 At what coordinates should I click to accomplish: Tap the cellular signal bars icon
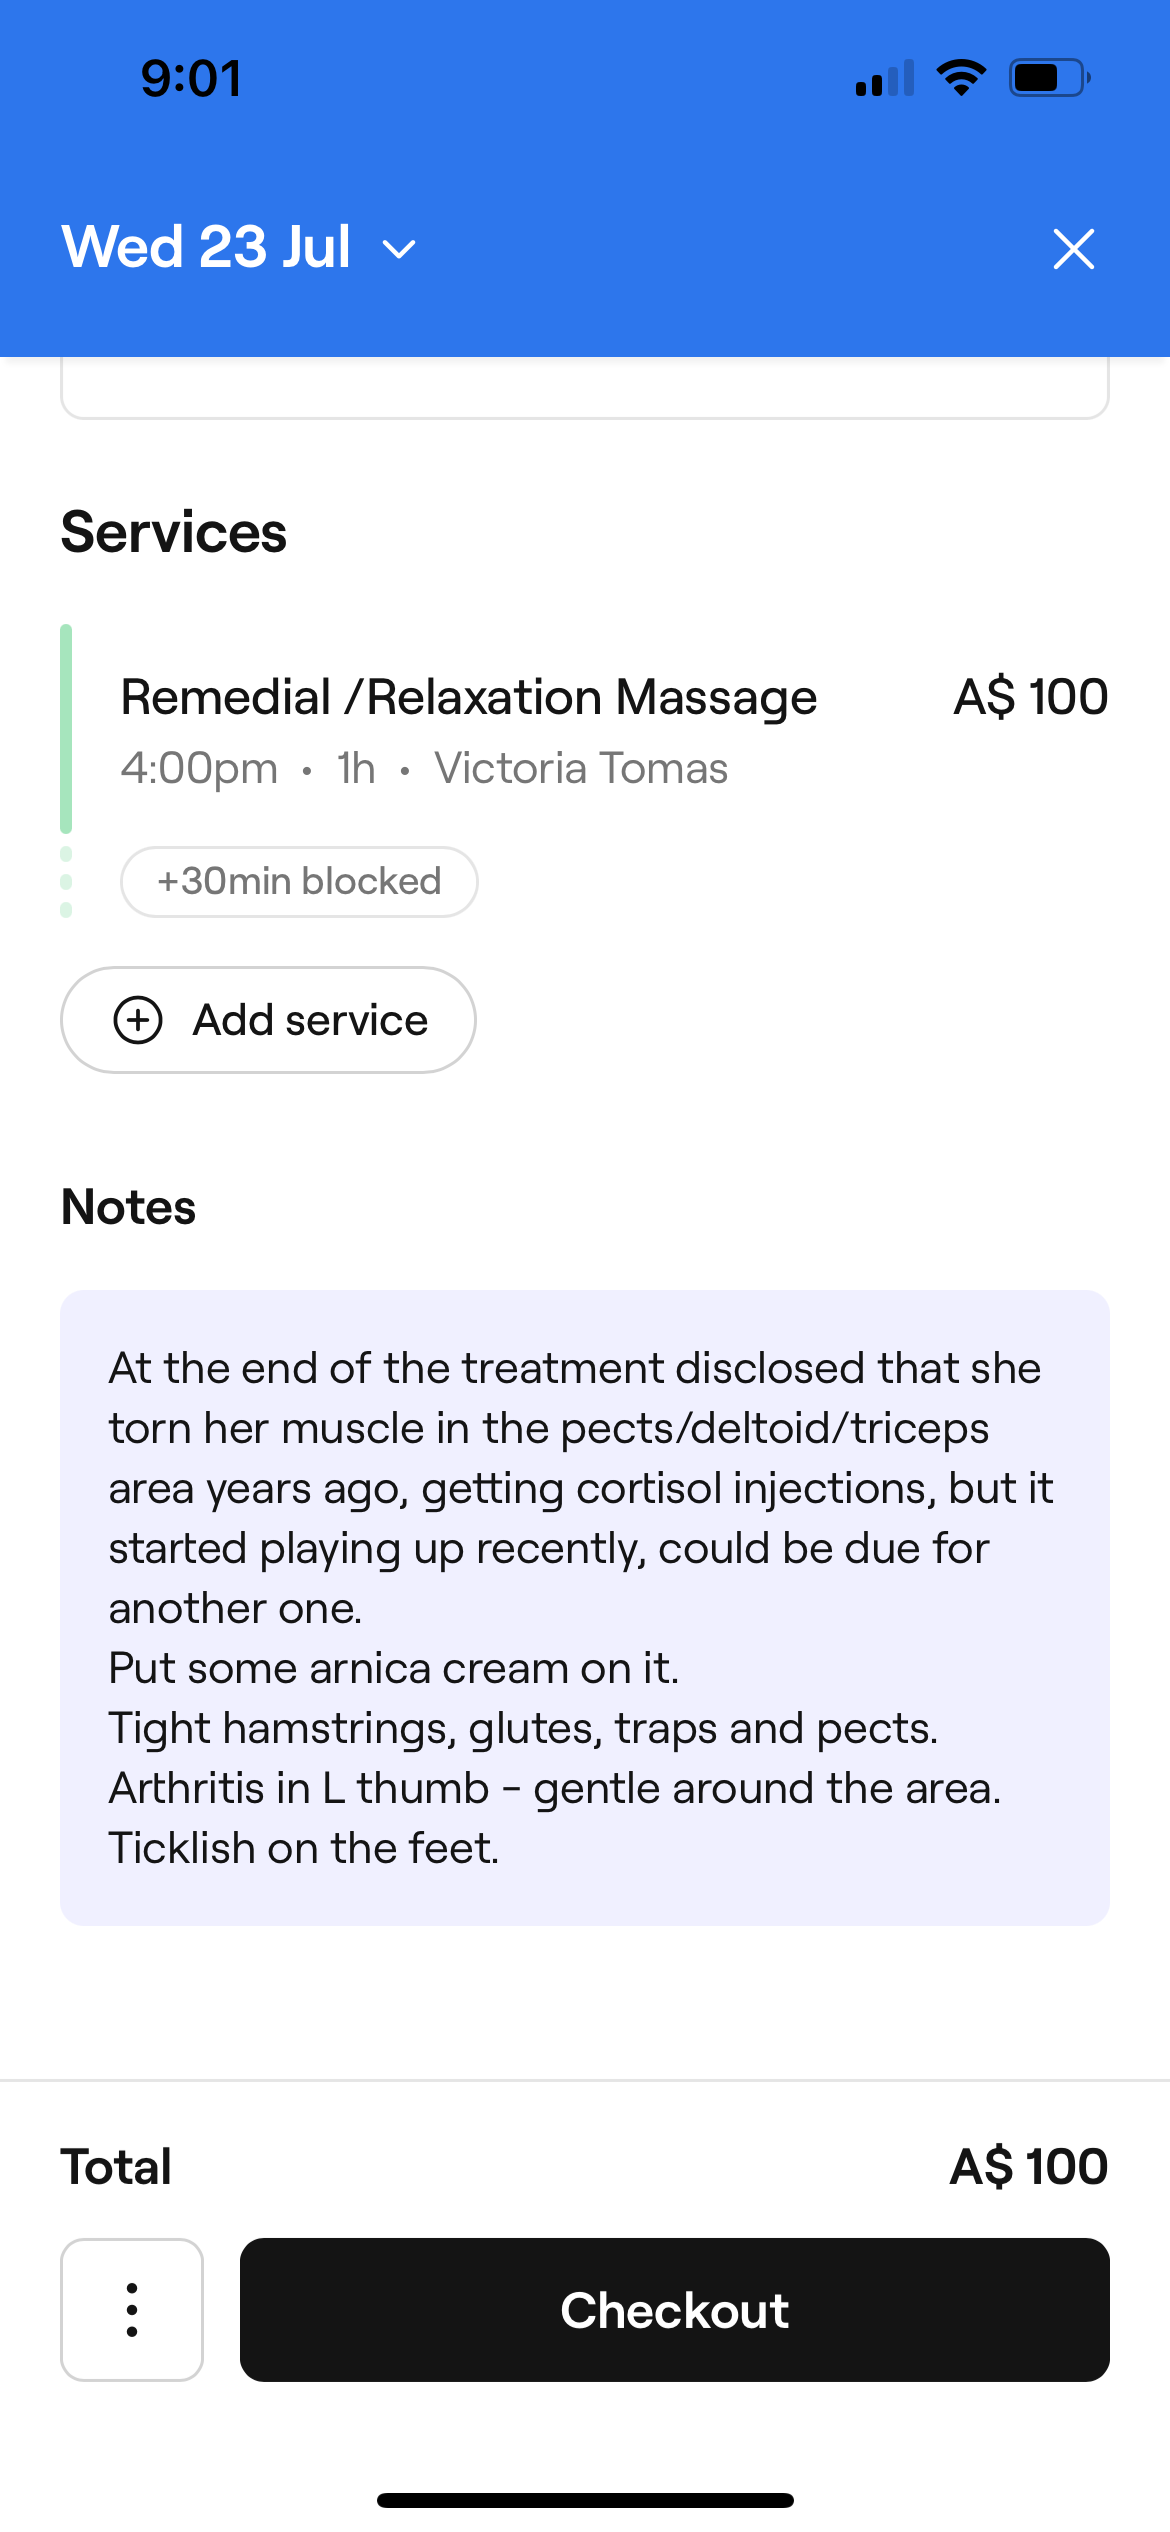885,78
